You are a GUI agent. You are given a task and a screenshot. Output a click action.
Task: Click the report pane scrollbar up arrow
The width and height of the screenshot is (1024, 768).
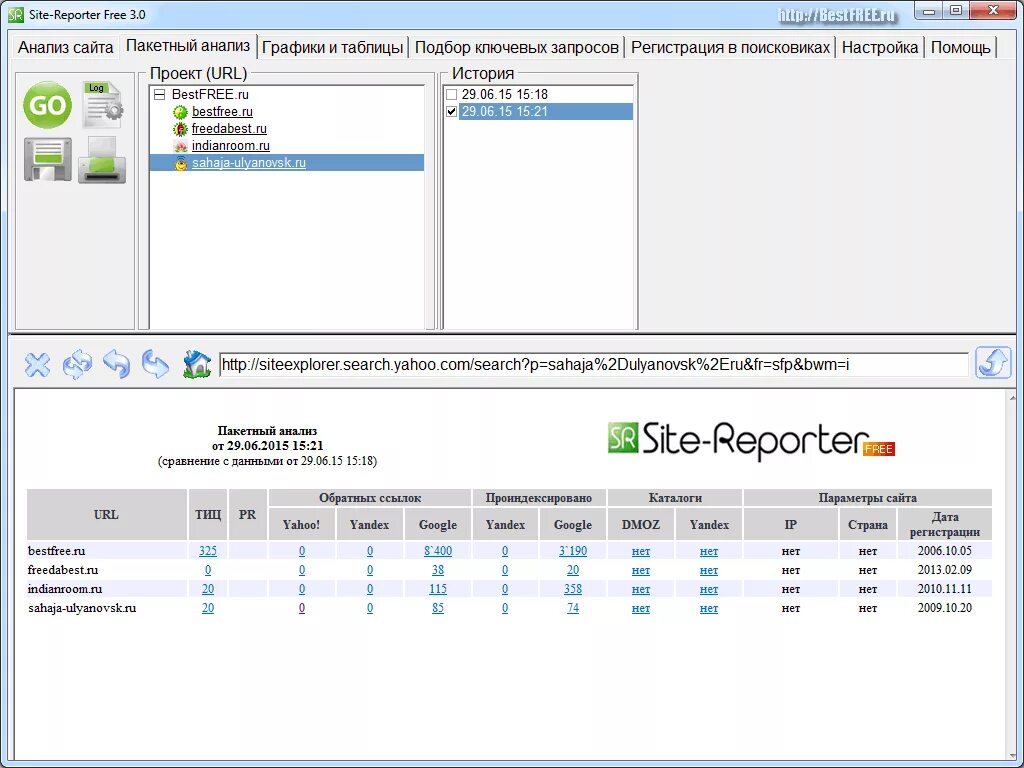1013,396
